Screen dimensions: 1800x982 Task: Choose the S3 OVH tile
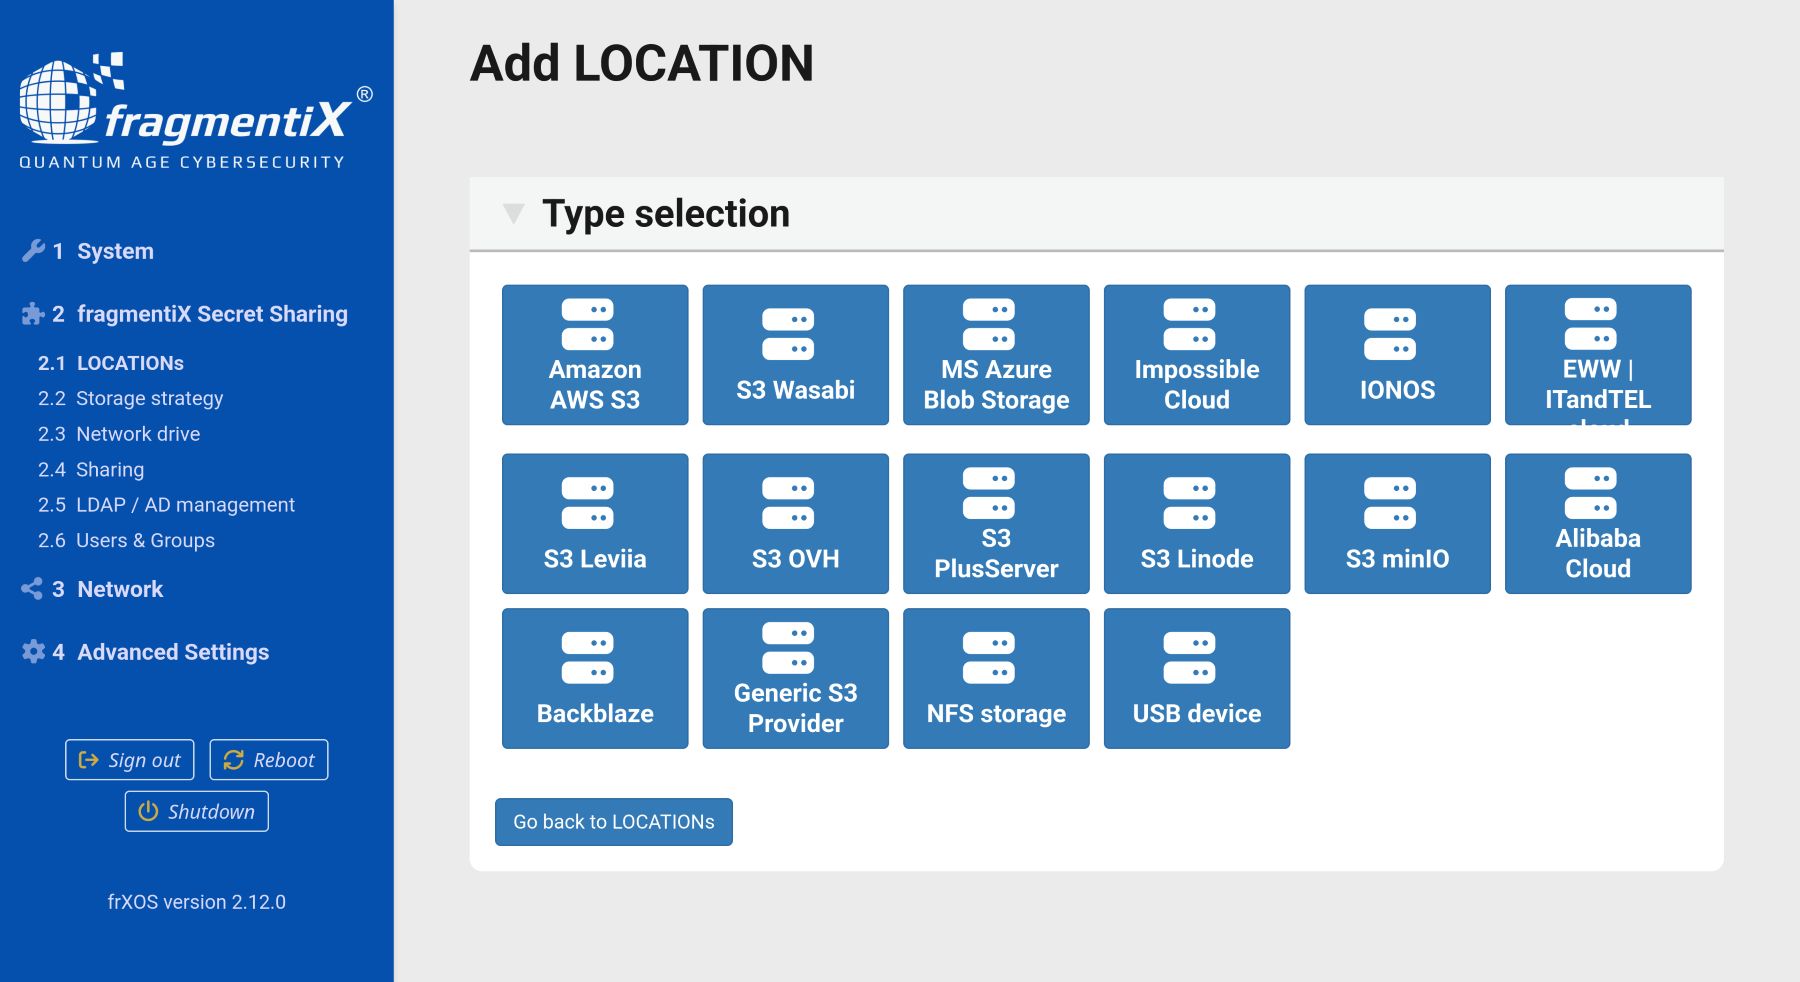795,524
